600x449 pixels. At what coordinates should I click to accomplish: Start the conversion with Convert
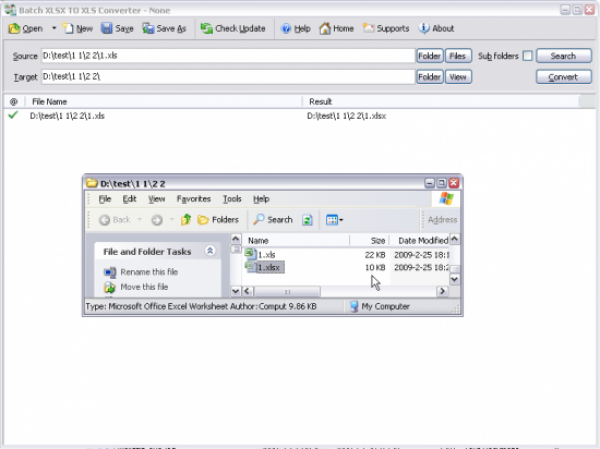(x=564, y=77)
